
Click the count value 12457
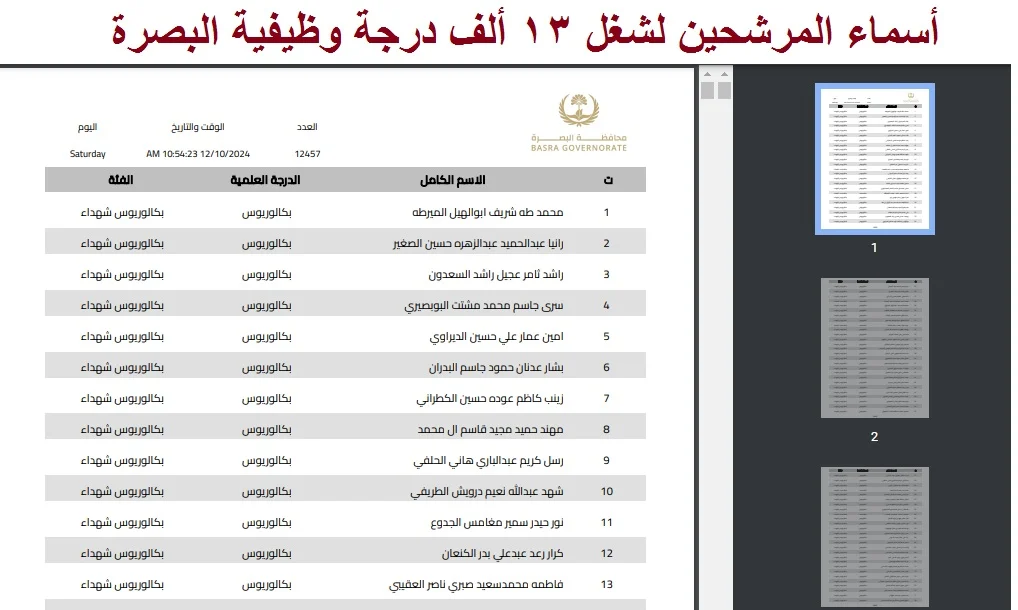pos(307,154)
